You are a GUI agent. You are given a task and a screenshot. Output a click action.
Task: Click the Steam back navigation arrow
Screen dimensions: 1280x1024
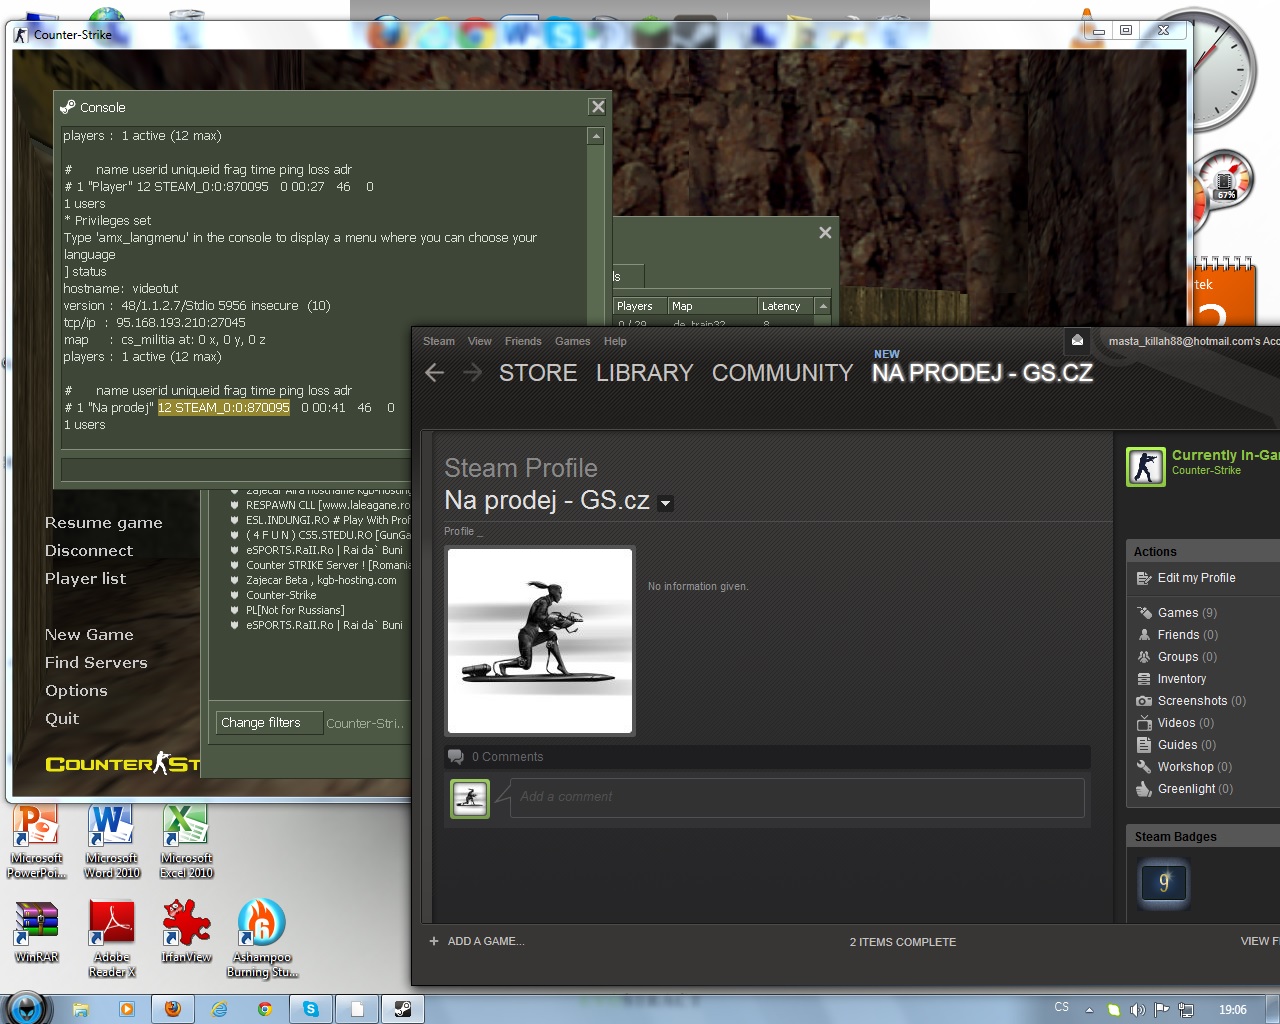click(x=434, y=373)
